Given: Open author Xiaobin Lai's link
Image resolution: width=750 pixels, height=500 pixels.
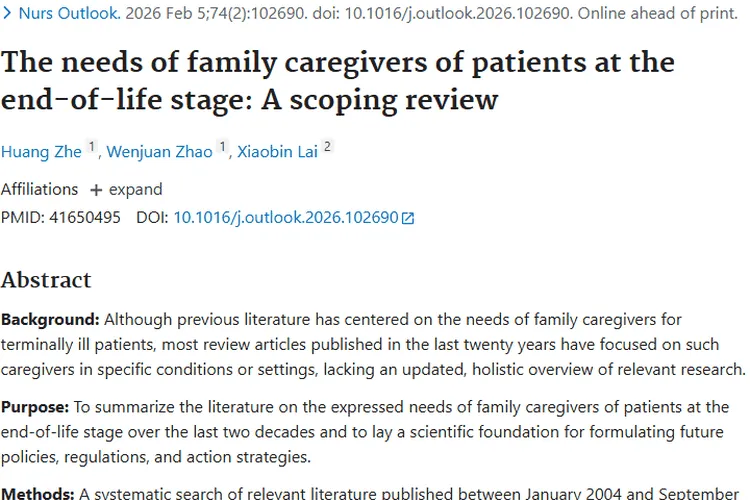Looking at the screenshot, I should tap(276, 152).
